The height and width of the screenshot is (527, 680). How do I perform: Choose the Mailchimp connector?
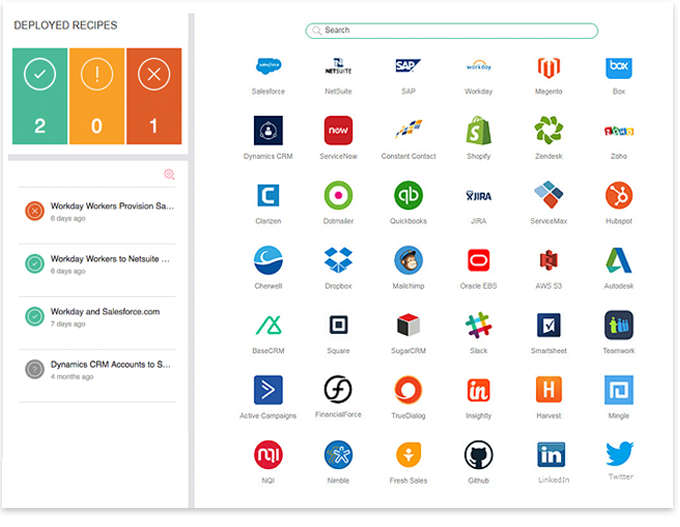[408, 260]
